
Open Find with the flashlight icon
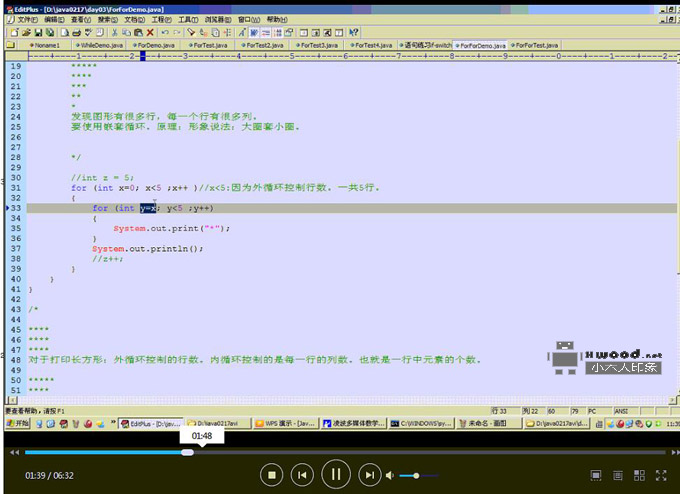(x=191, y=33)
